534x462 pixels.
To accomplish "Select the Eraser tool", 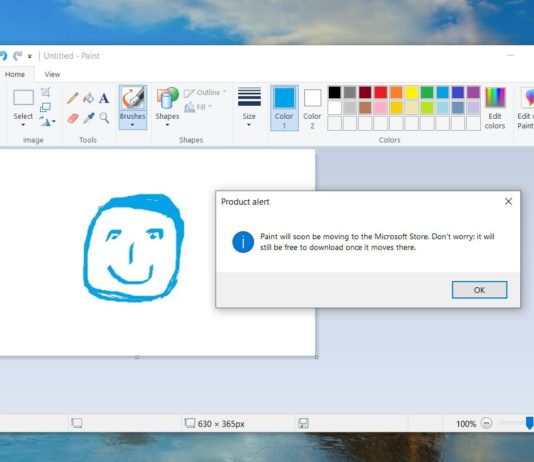I will (x=73, y=118).
